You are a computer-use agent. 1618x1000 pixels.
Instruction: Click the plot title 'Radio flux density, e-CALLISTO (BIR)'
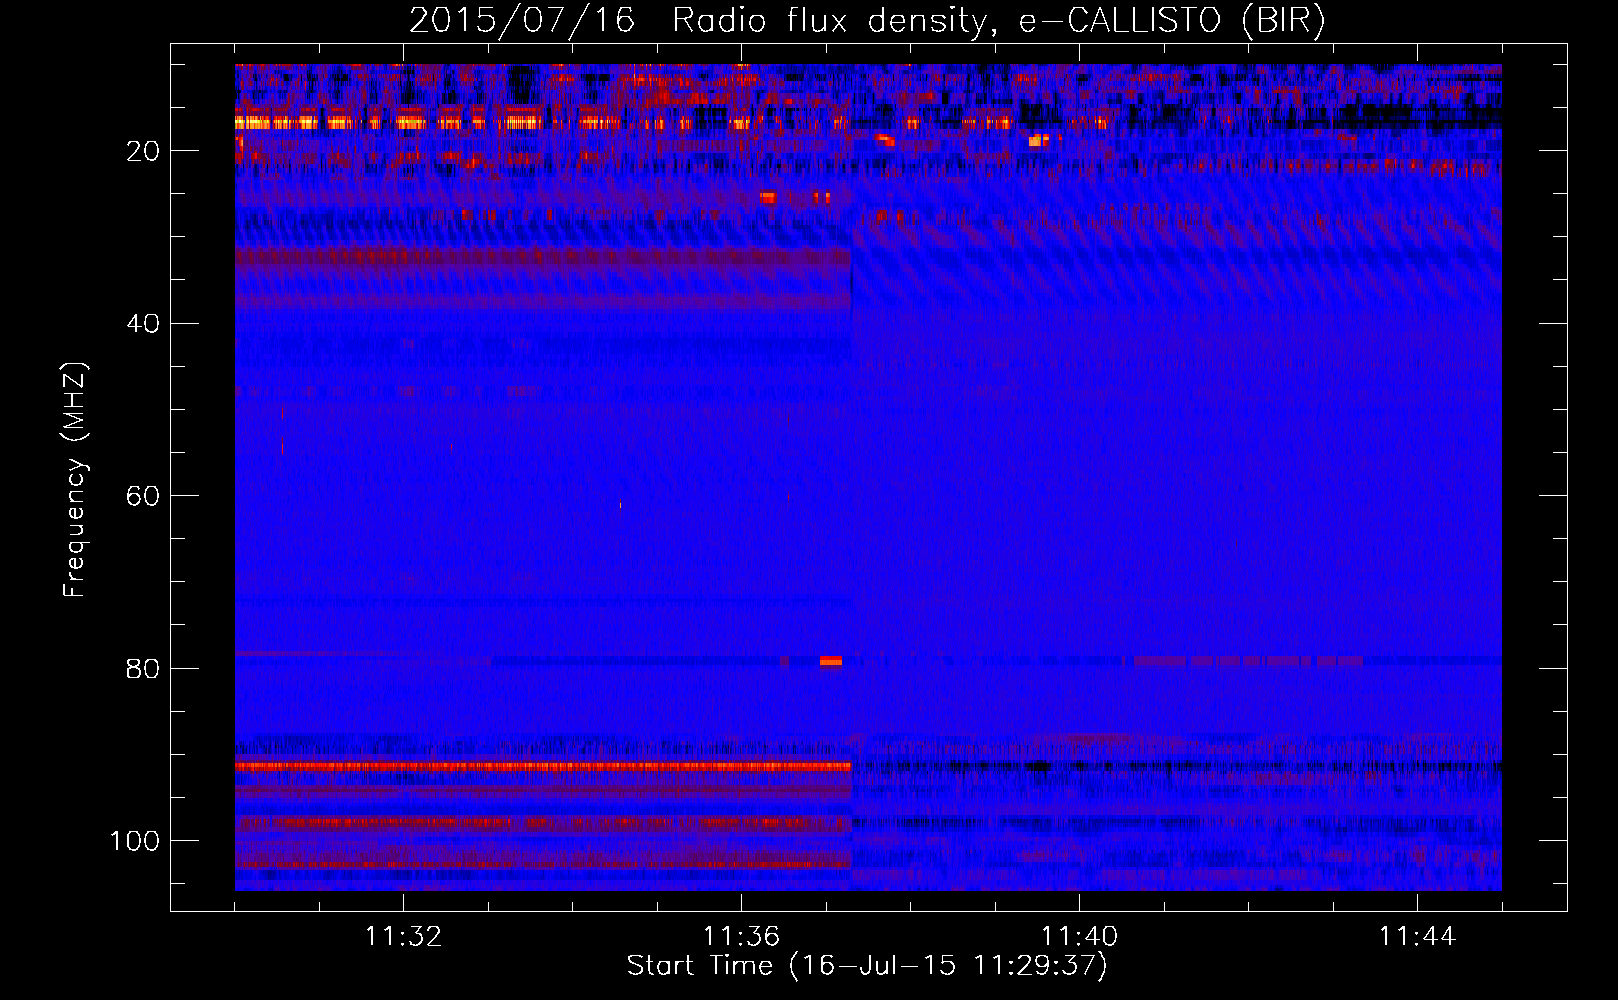point(999,21)
